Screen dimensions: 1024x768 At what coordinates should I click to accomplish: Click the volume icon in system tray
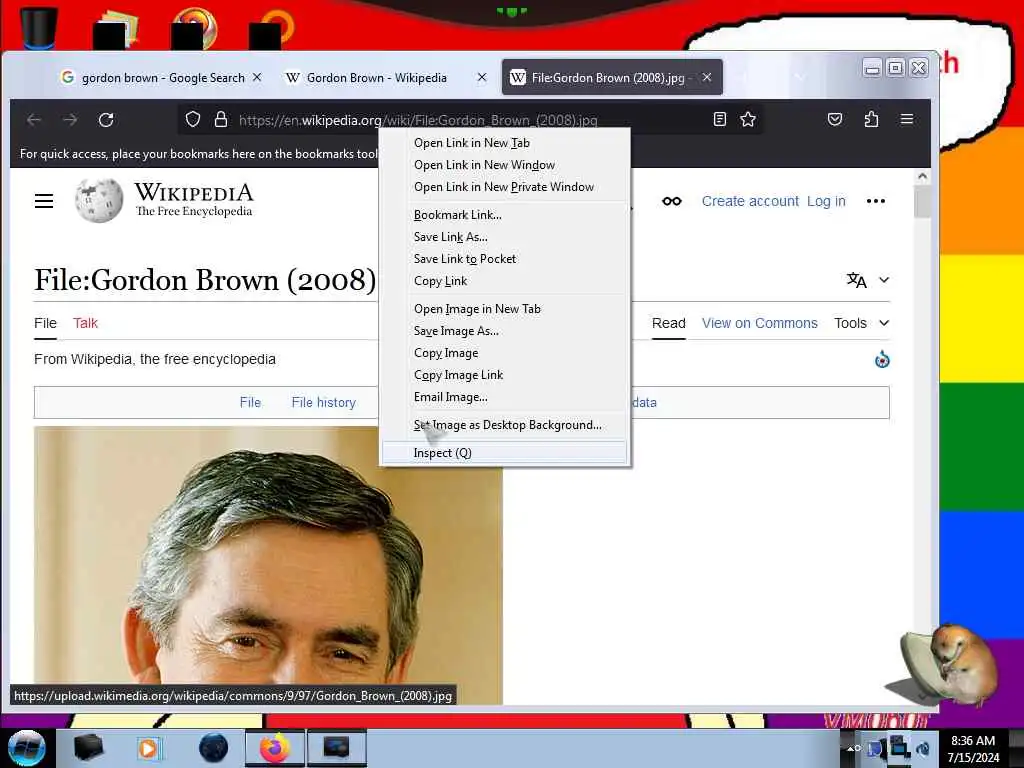[923, 748]
